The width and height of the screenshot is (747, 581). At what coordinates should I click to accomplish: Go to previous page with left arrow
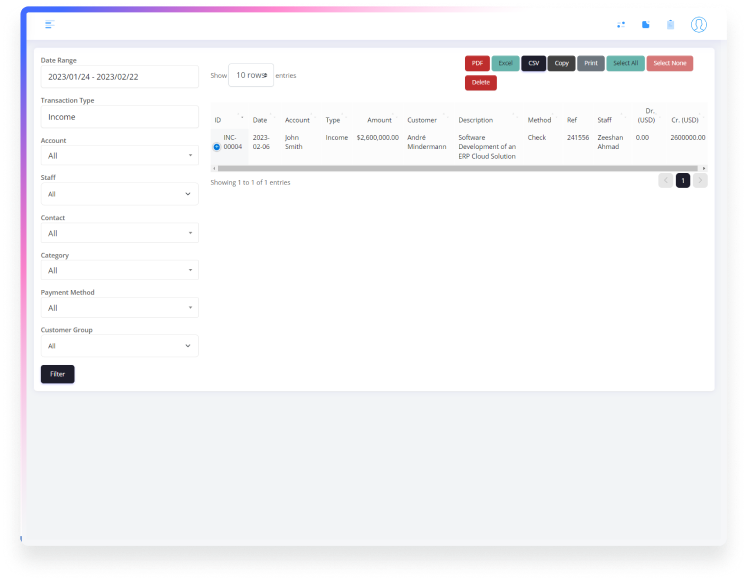tap(666, 181)
